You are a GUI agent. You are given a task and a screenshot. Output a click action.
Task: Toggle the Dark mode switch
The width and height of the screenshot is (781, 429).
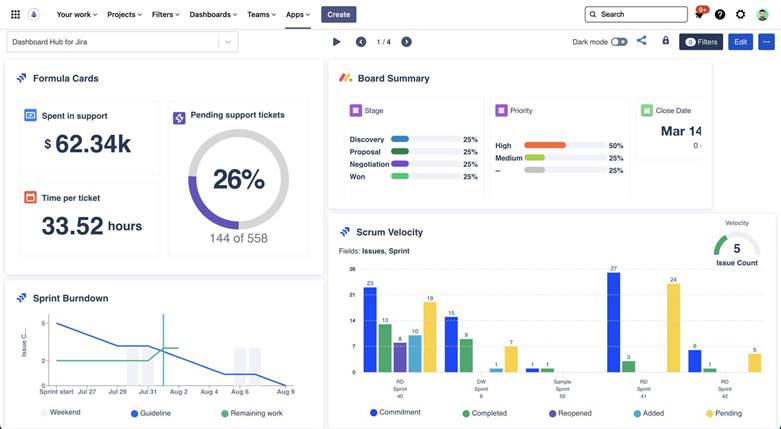pos(619,42)
